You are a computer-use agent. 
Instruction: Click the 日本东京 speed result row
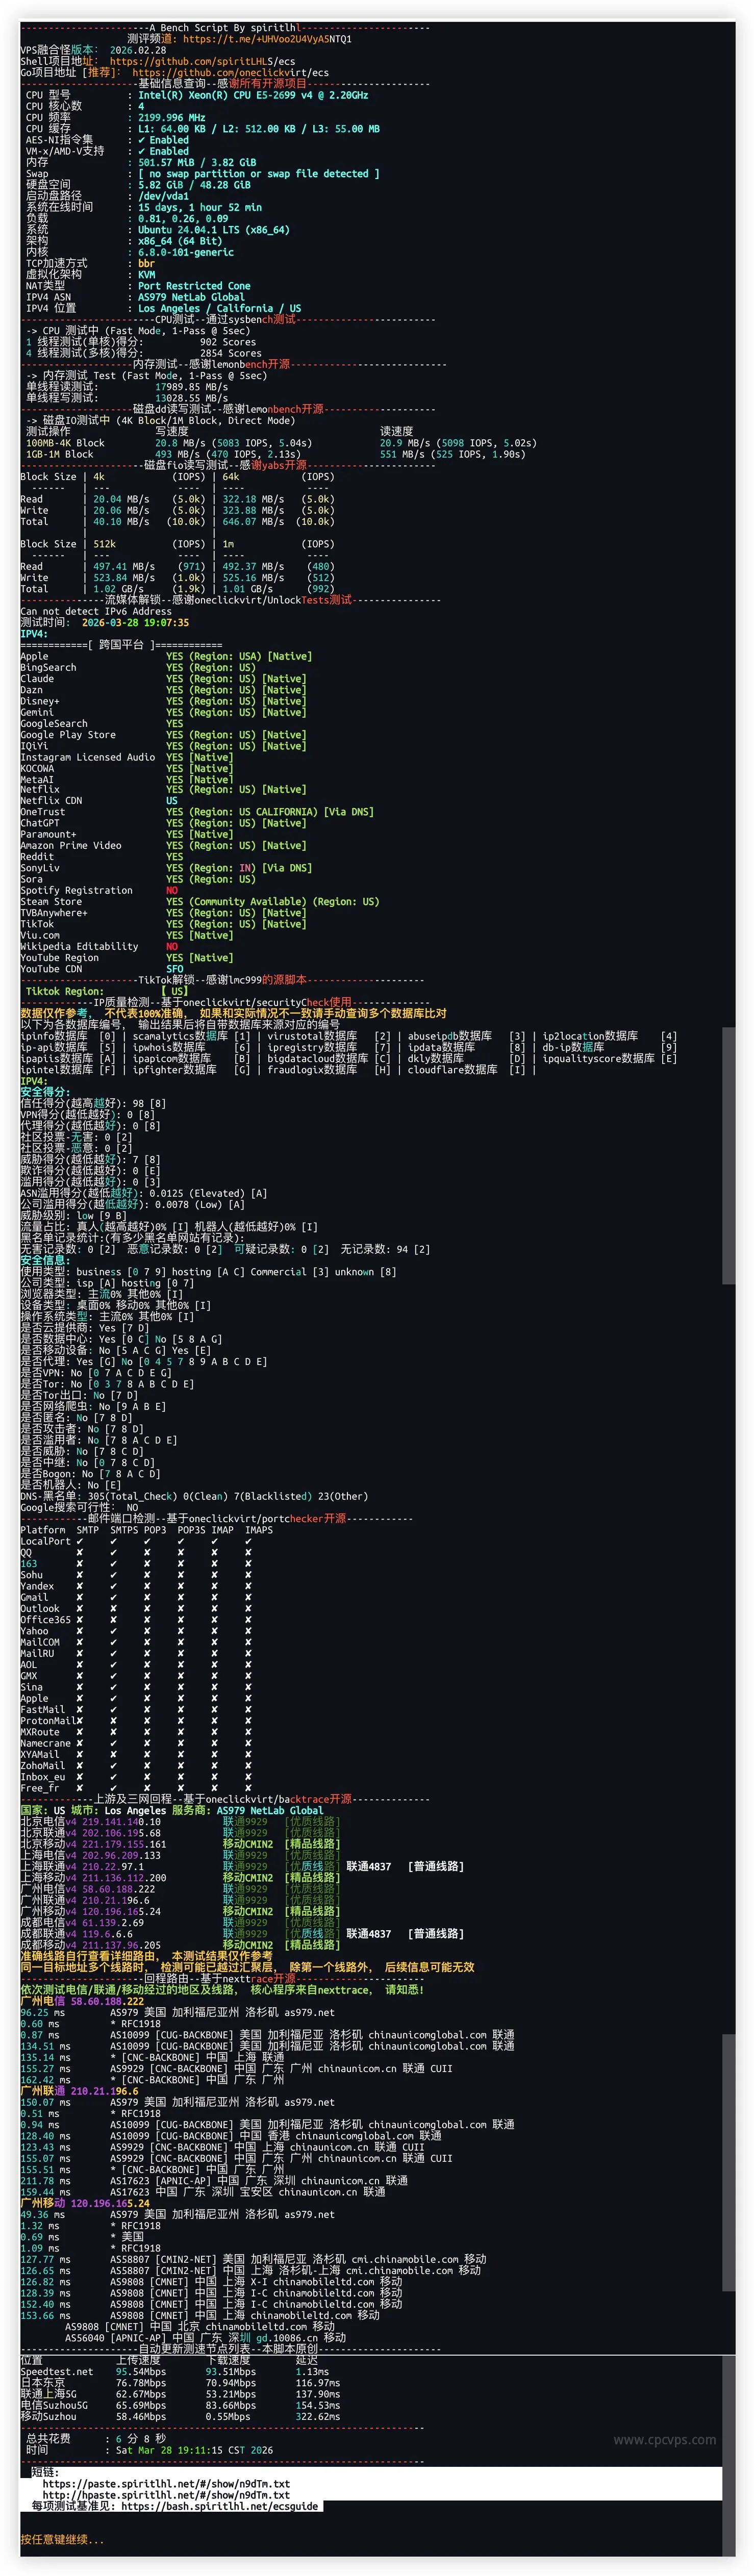point(180,2382)
